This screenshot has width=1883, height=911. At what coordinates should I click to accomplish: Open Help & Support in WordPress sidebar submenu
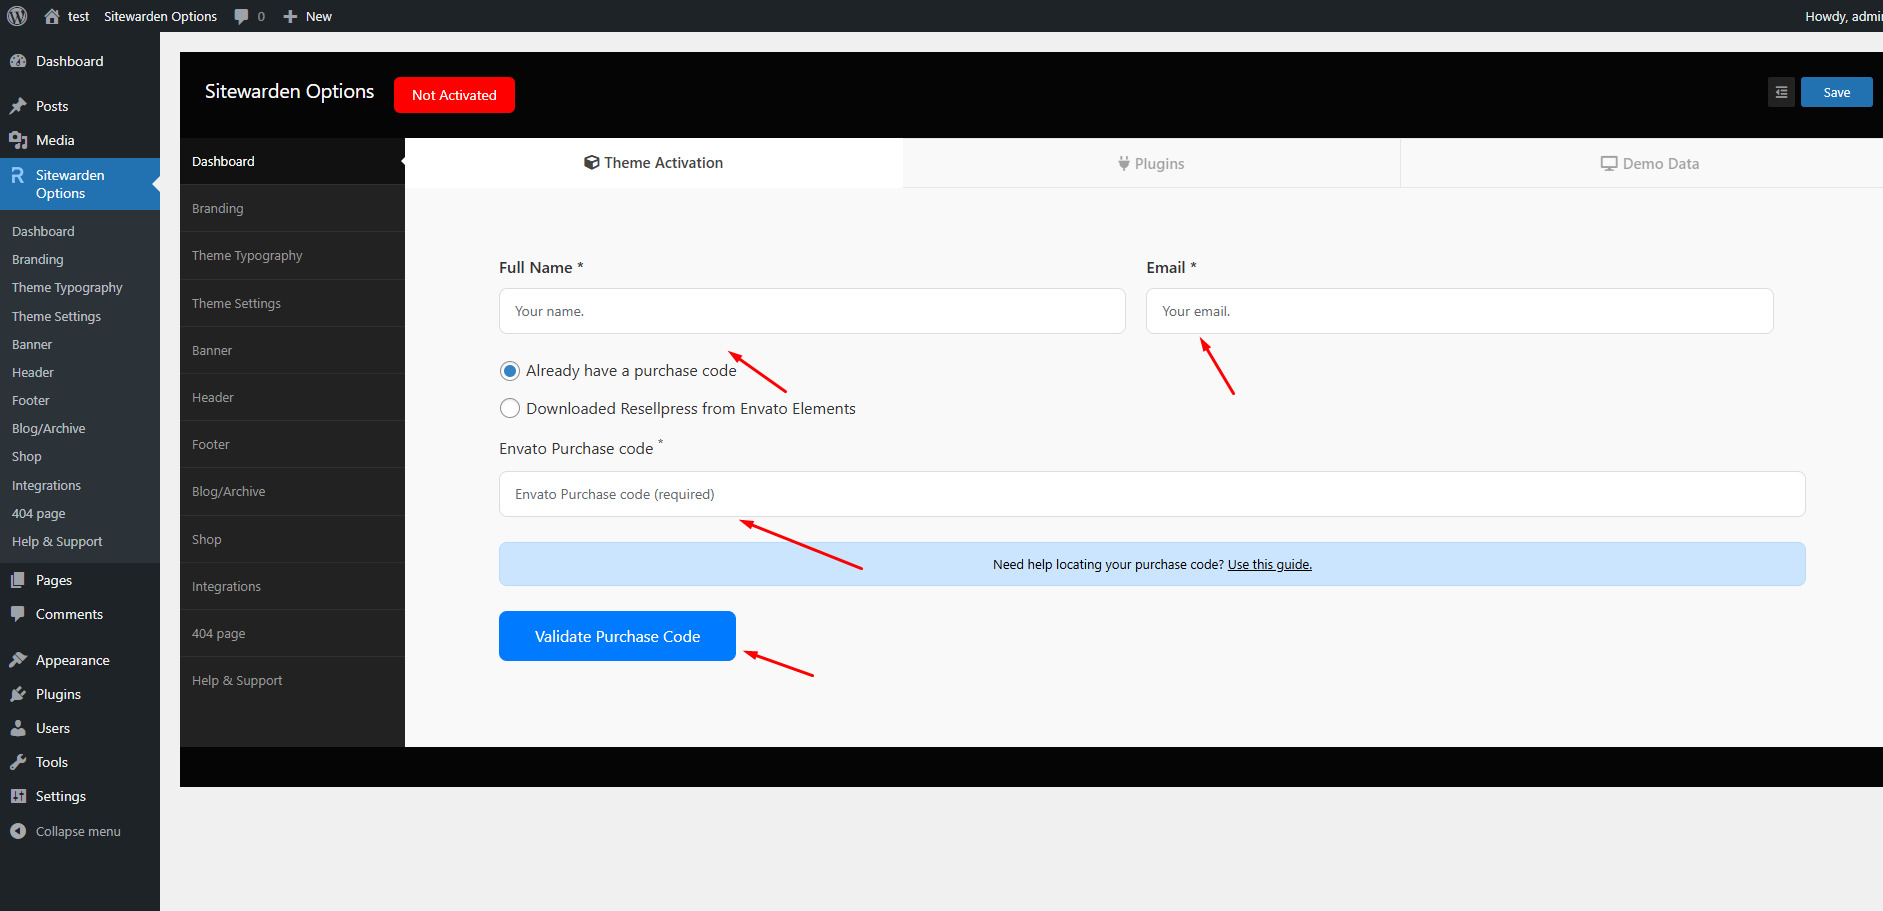tap(80, 541)
